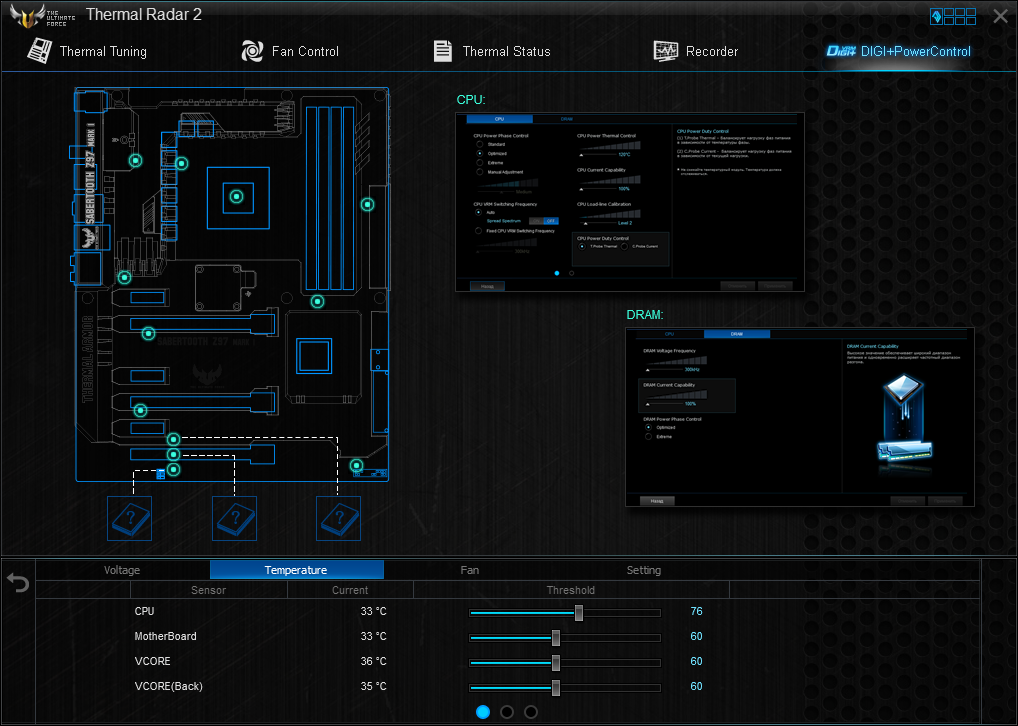Select sensor dot linked to the rightmost unknown device
Image resolution: width=1018 pixels, height=726 pixels.
173,440
